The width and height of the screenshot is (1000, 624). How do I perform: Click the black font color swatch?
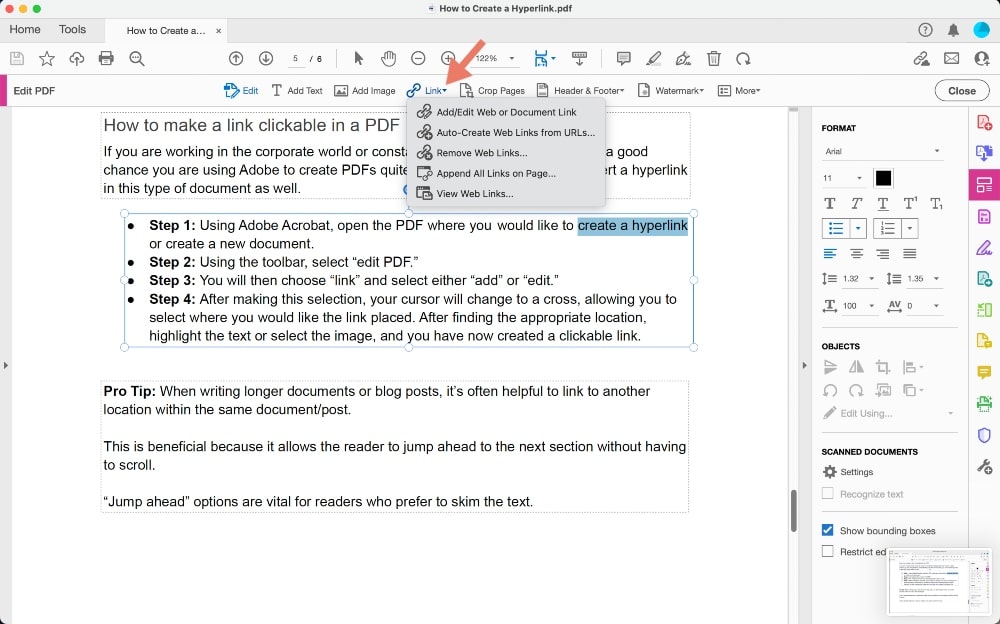tap(883, 177)
